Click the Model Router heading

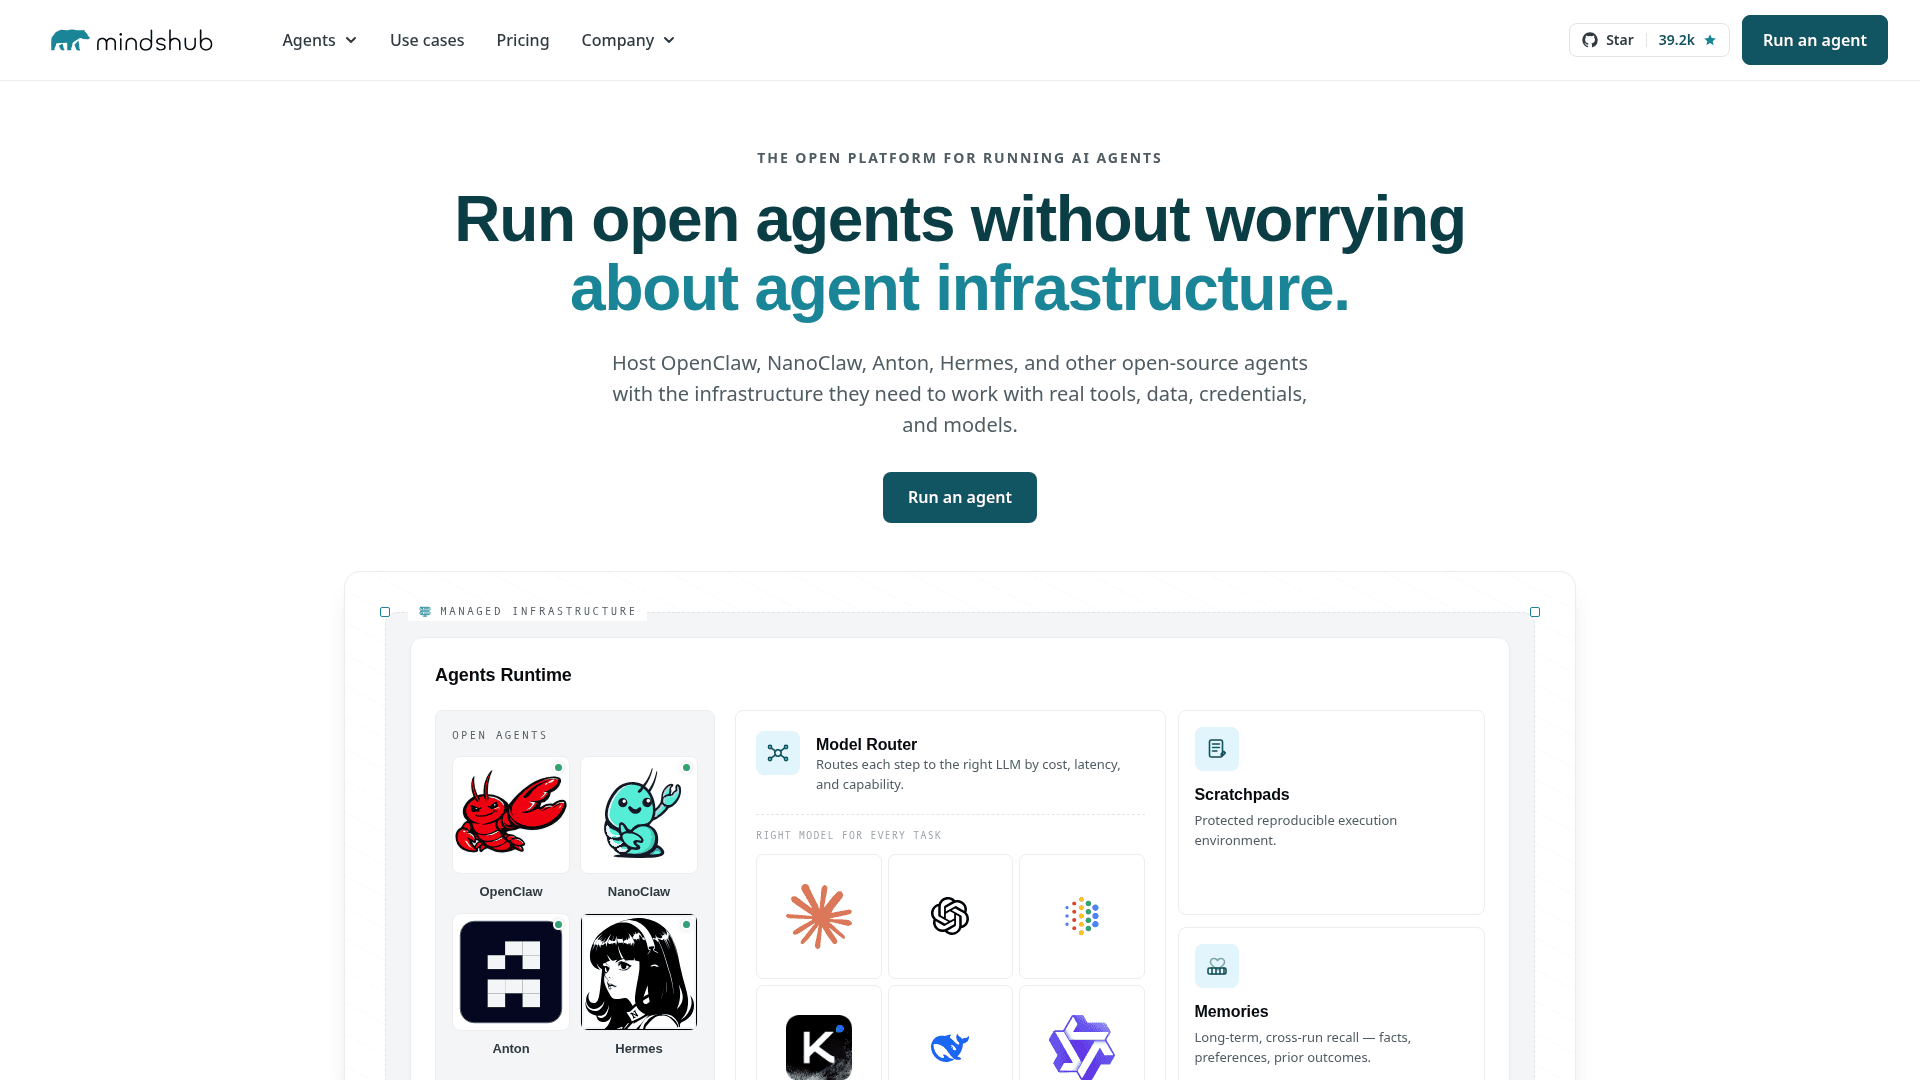click(866, 744)
